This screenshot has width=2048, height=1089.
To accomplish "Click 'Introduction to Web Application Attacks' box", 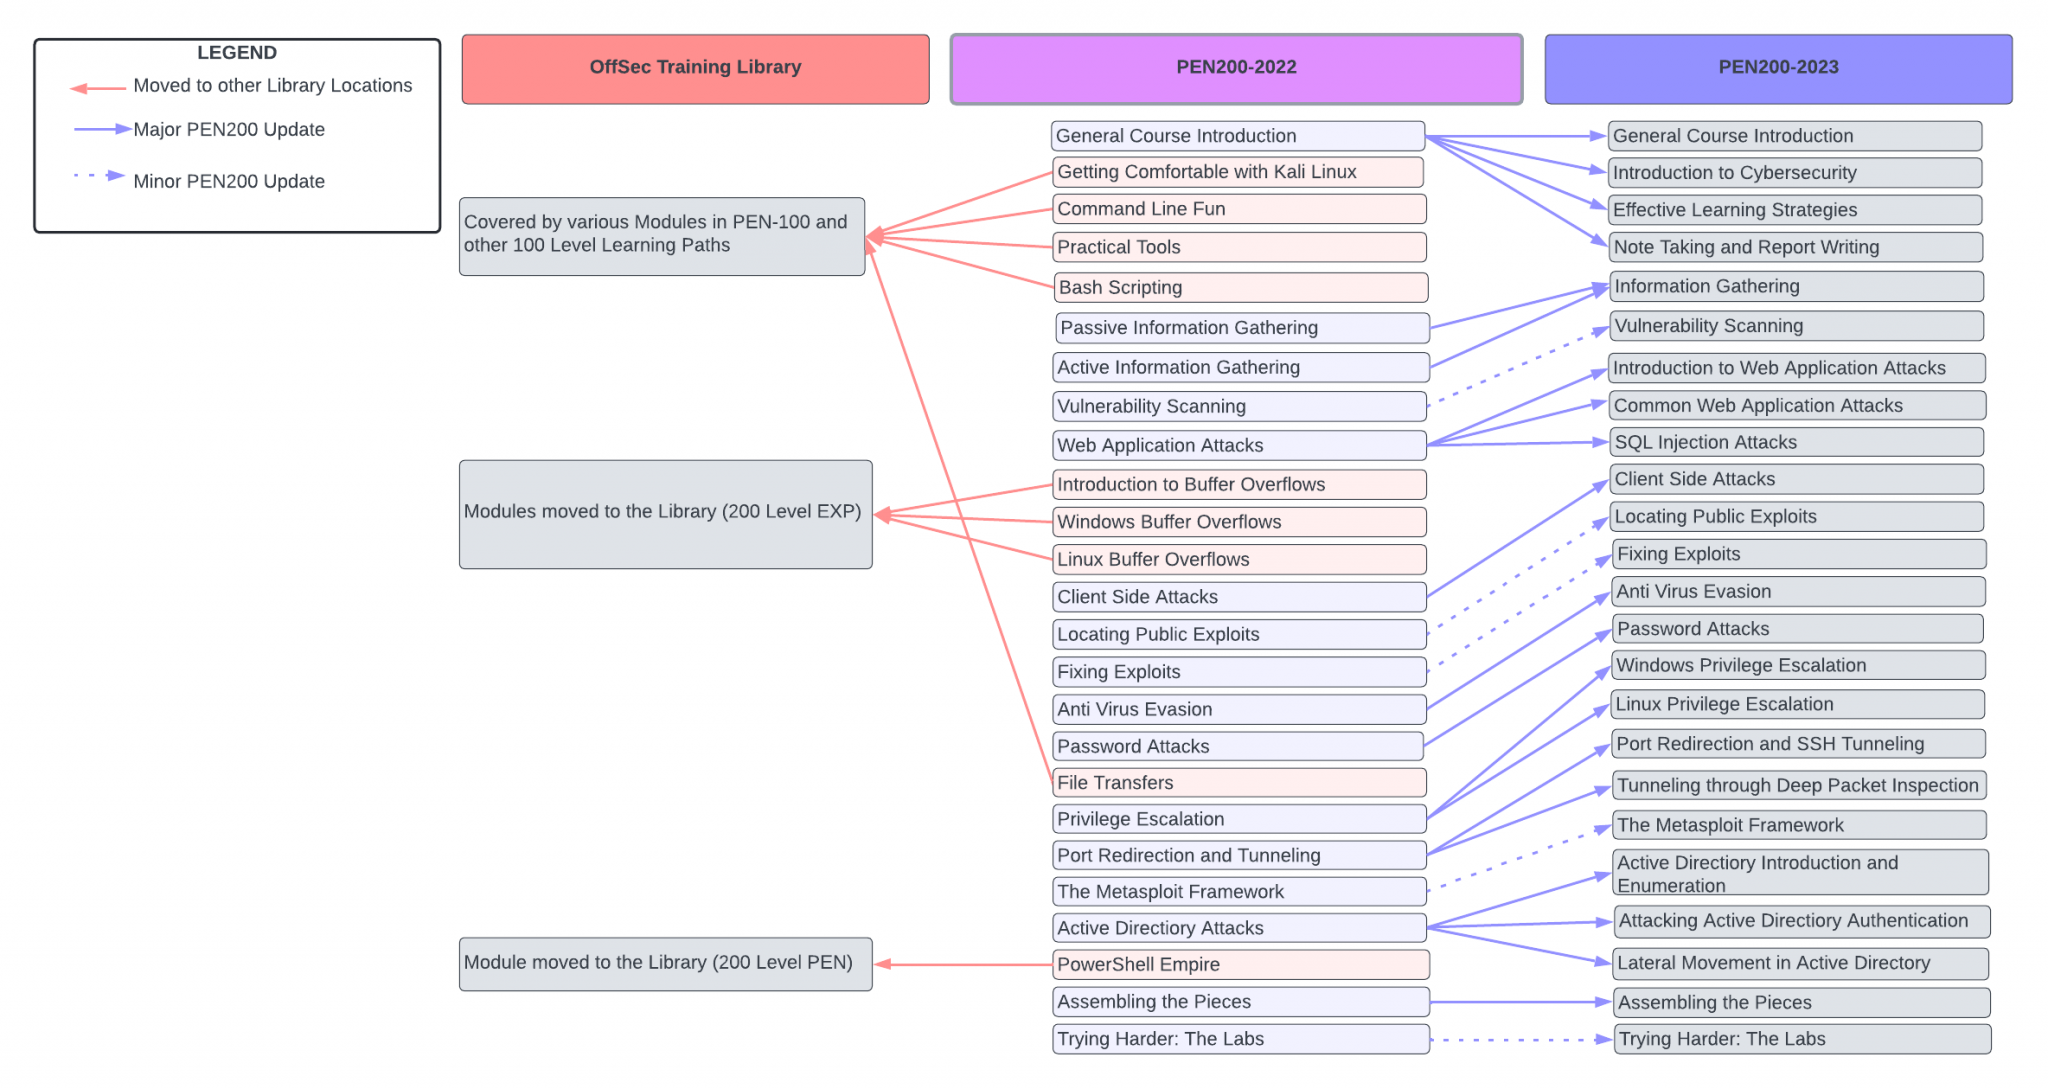I will click(1797, 368).
